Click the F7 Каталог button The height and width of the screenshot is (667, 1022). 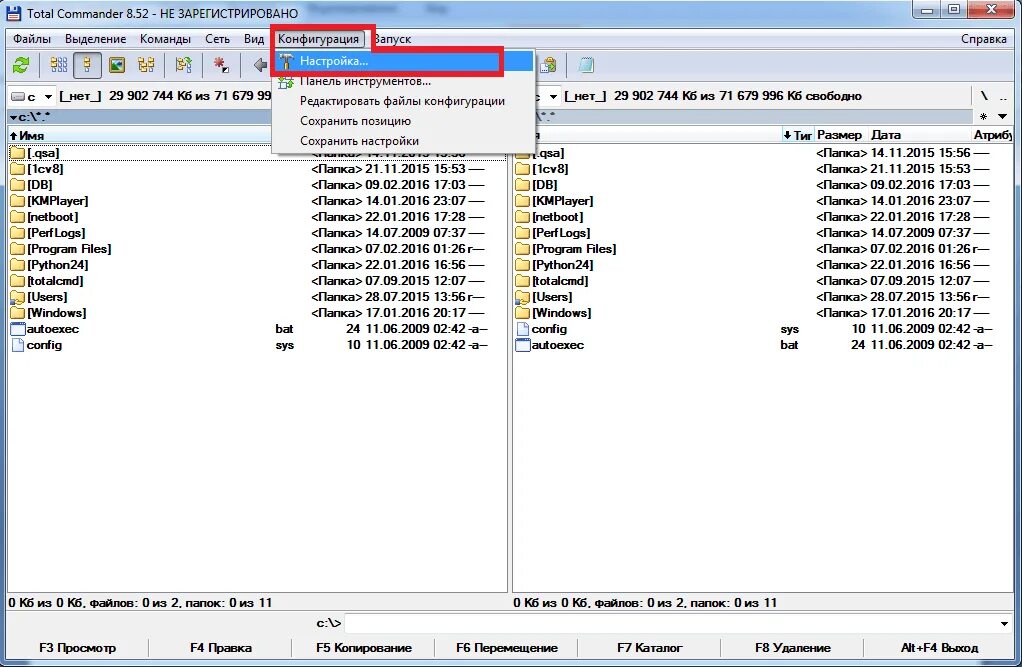(650, 648)
